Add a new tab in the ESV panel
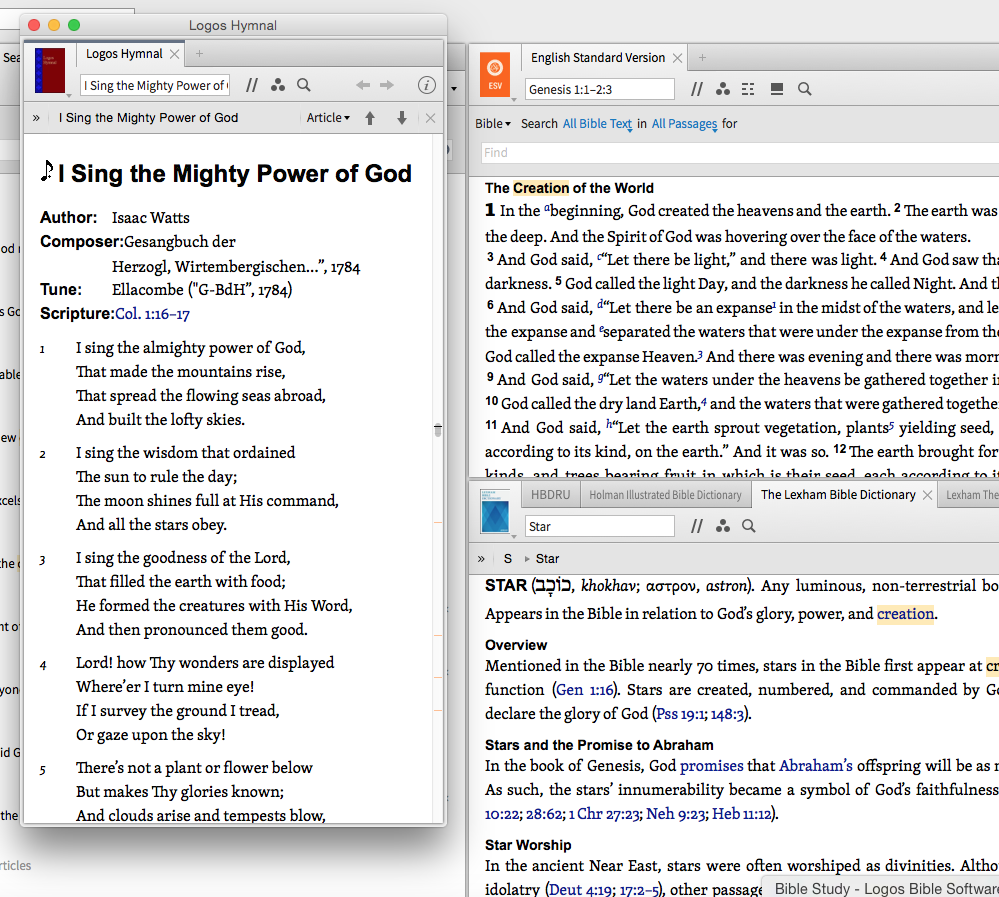 click(702, 58)
